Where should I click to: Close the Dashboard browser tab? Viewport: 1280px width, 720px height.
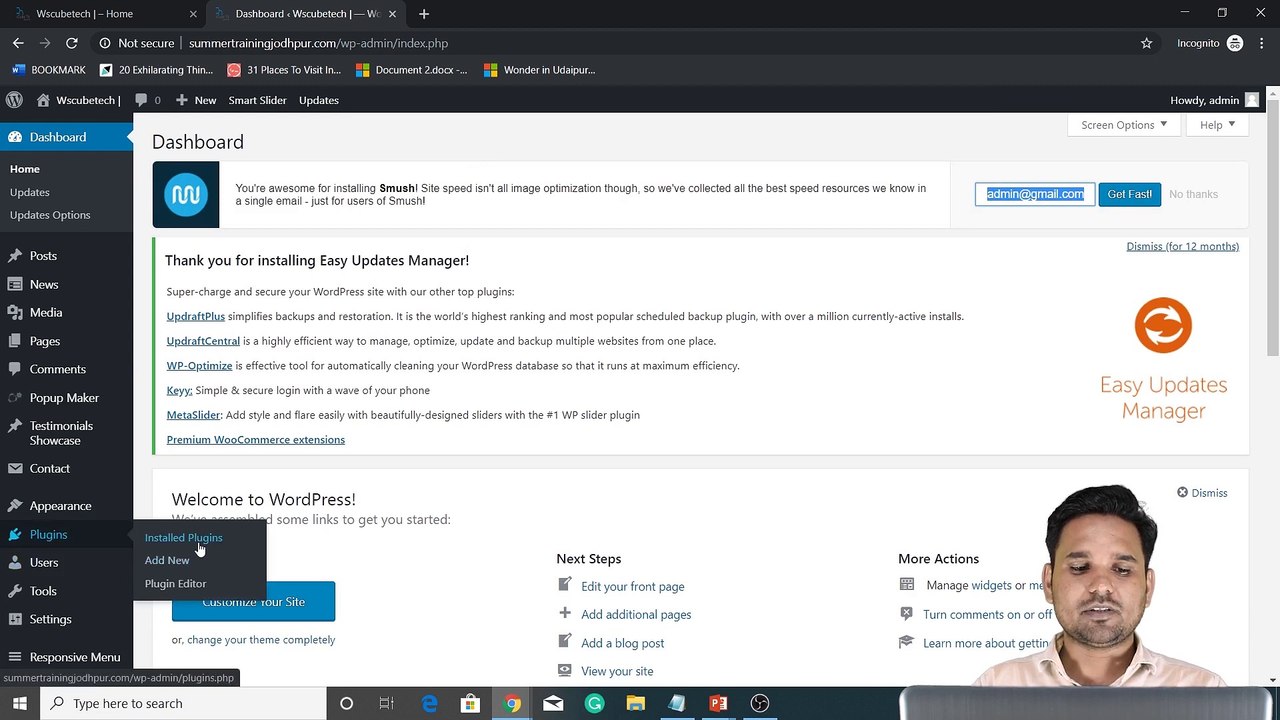tap(393, 14)
